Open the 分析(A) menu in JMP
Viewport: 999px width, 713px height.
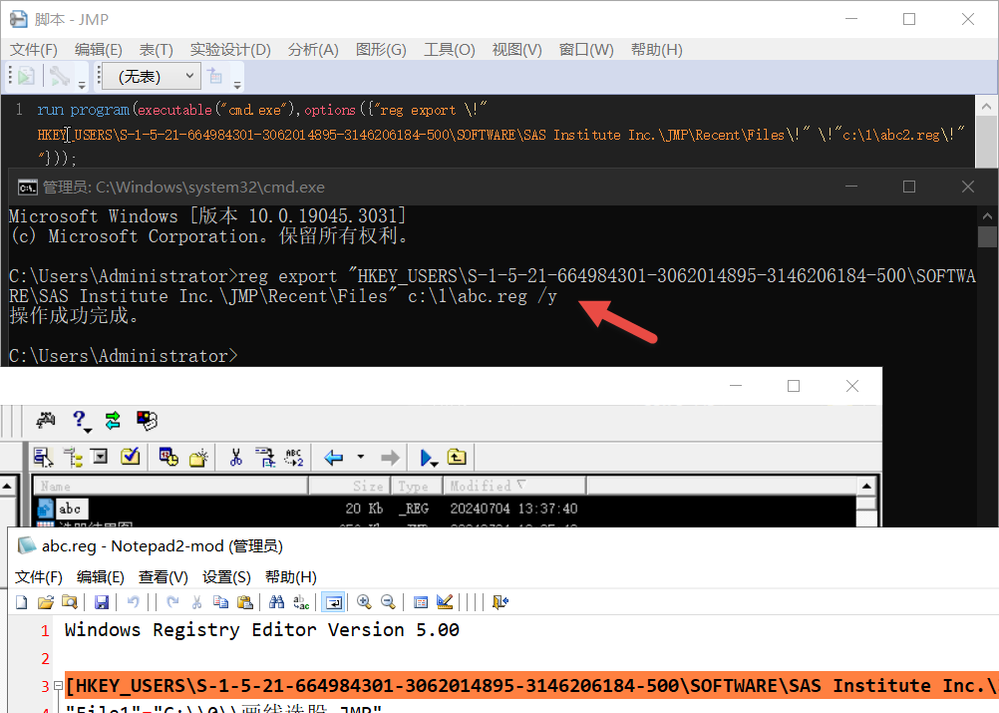313,50
